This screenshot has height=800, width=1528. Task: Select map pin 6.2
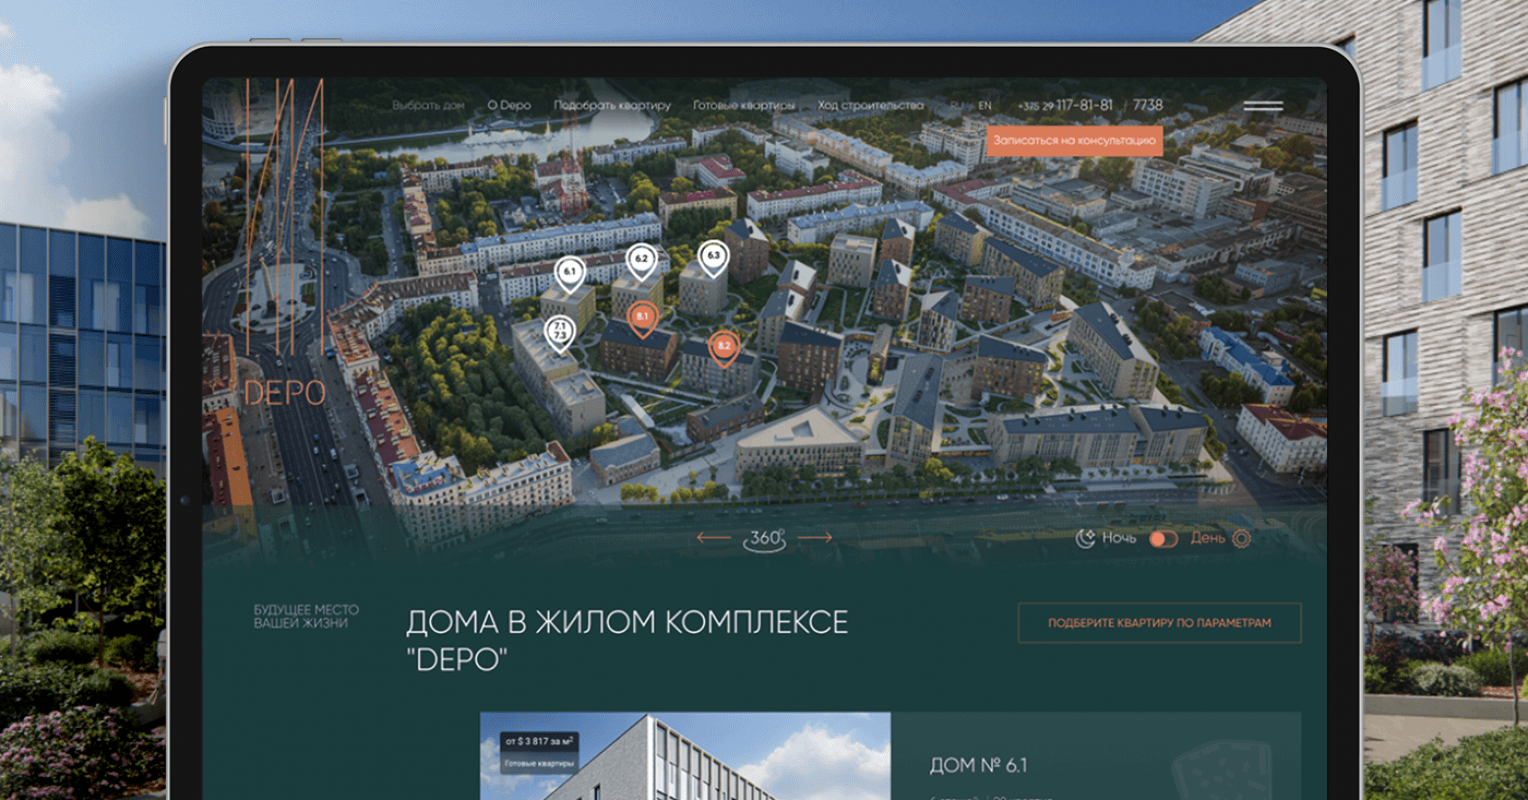[641, 263]
